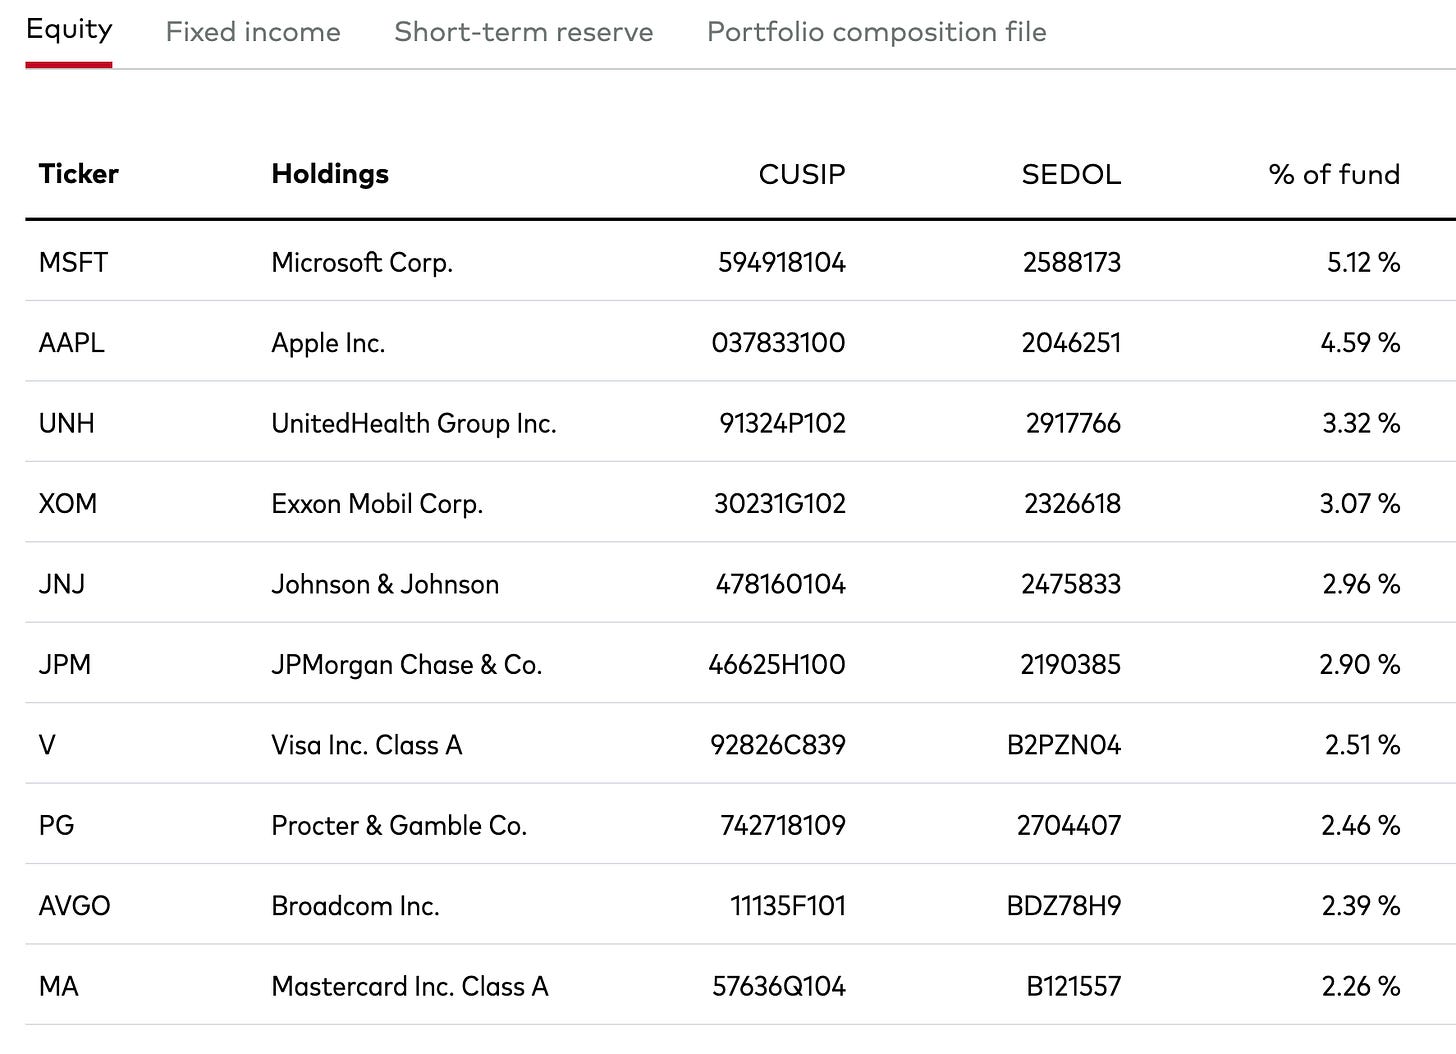The width and height of the screenshot is (1456, 1054).
Task: Click Procter & Gamble's 2.46 % value
Action: click(1360, 825)
